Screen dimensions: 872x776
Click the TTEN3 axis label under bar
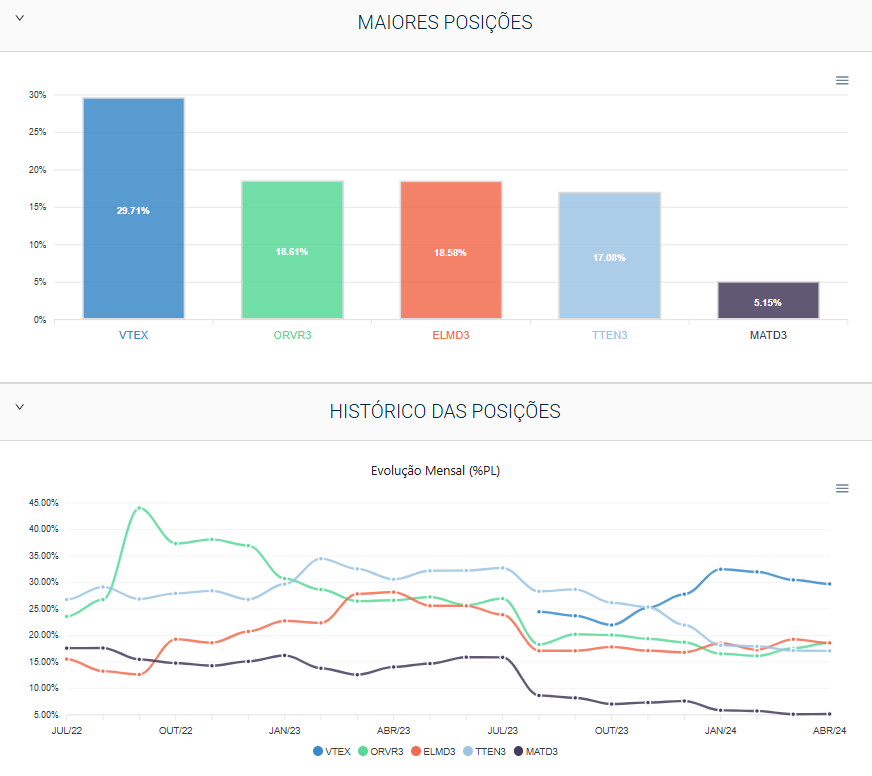610,335
